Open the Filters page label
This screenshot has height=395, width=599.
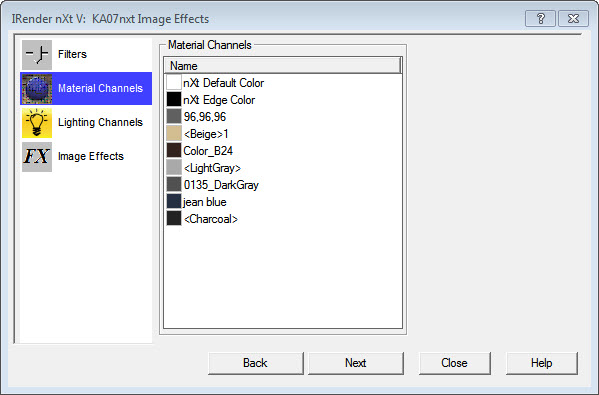[x=72, y=54]
